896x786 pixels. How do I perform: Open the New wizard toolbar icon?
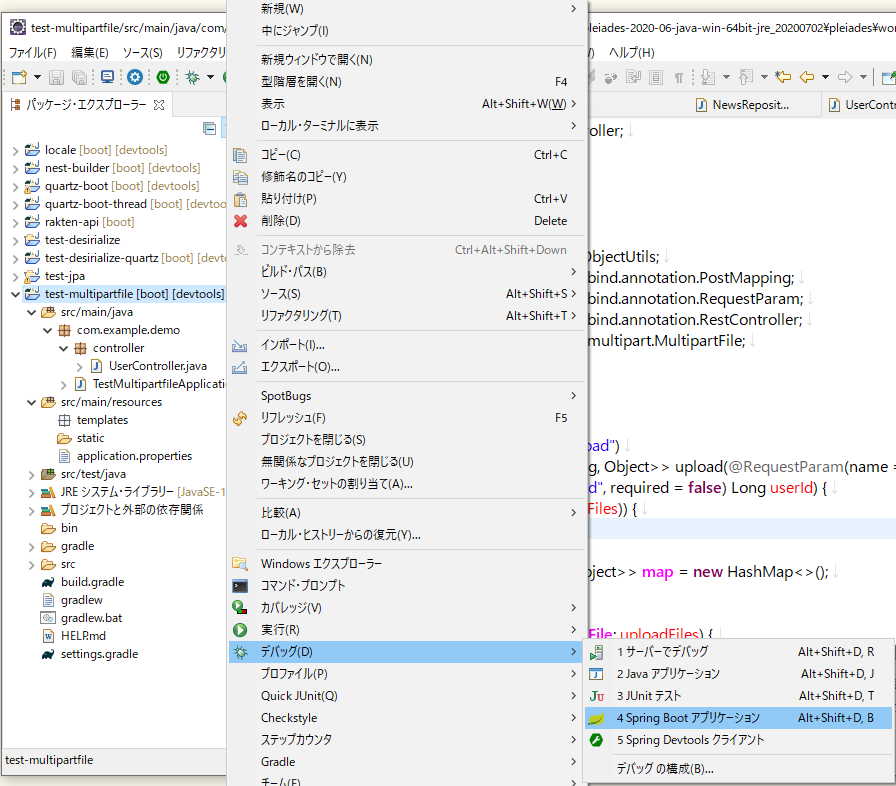pos(18,76)
